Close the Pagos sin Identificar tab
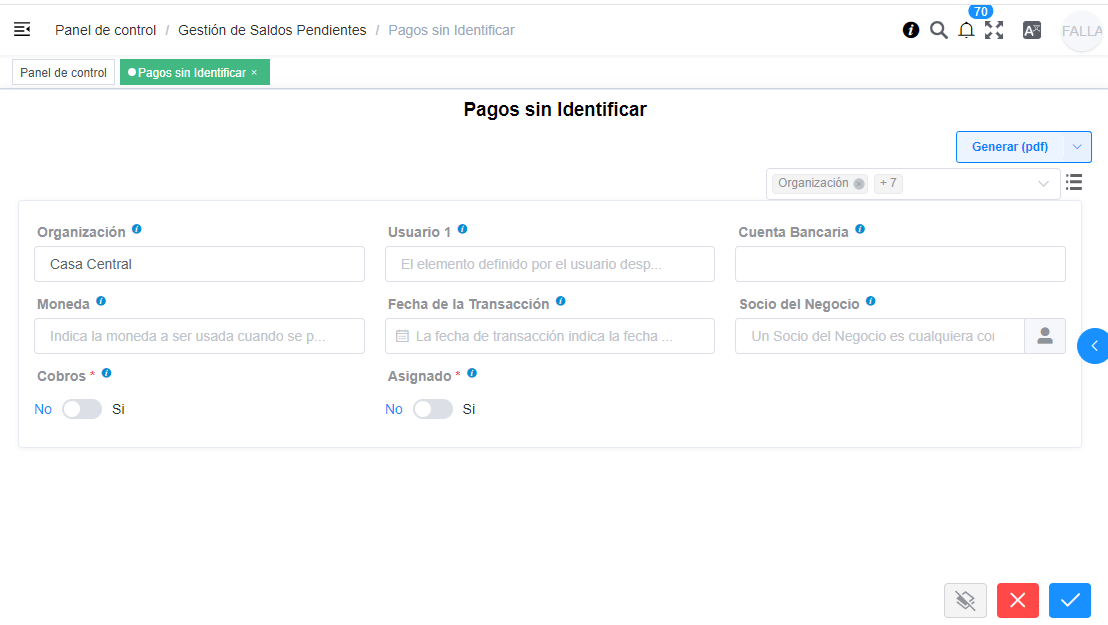Image resolution: width=1108 pixels, height=625 pixels. tap(253, 72)
